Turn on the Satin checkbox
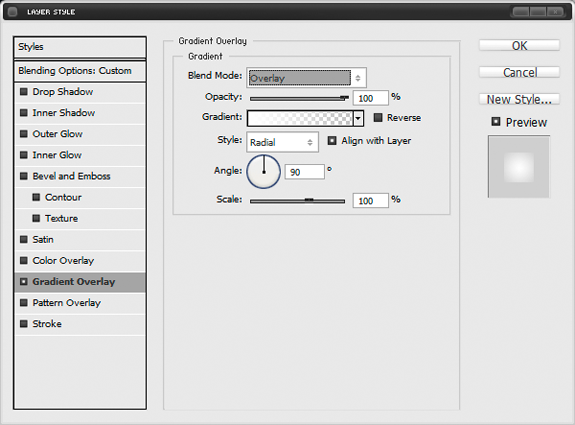 24,239
